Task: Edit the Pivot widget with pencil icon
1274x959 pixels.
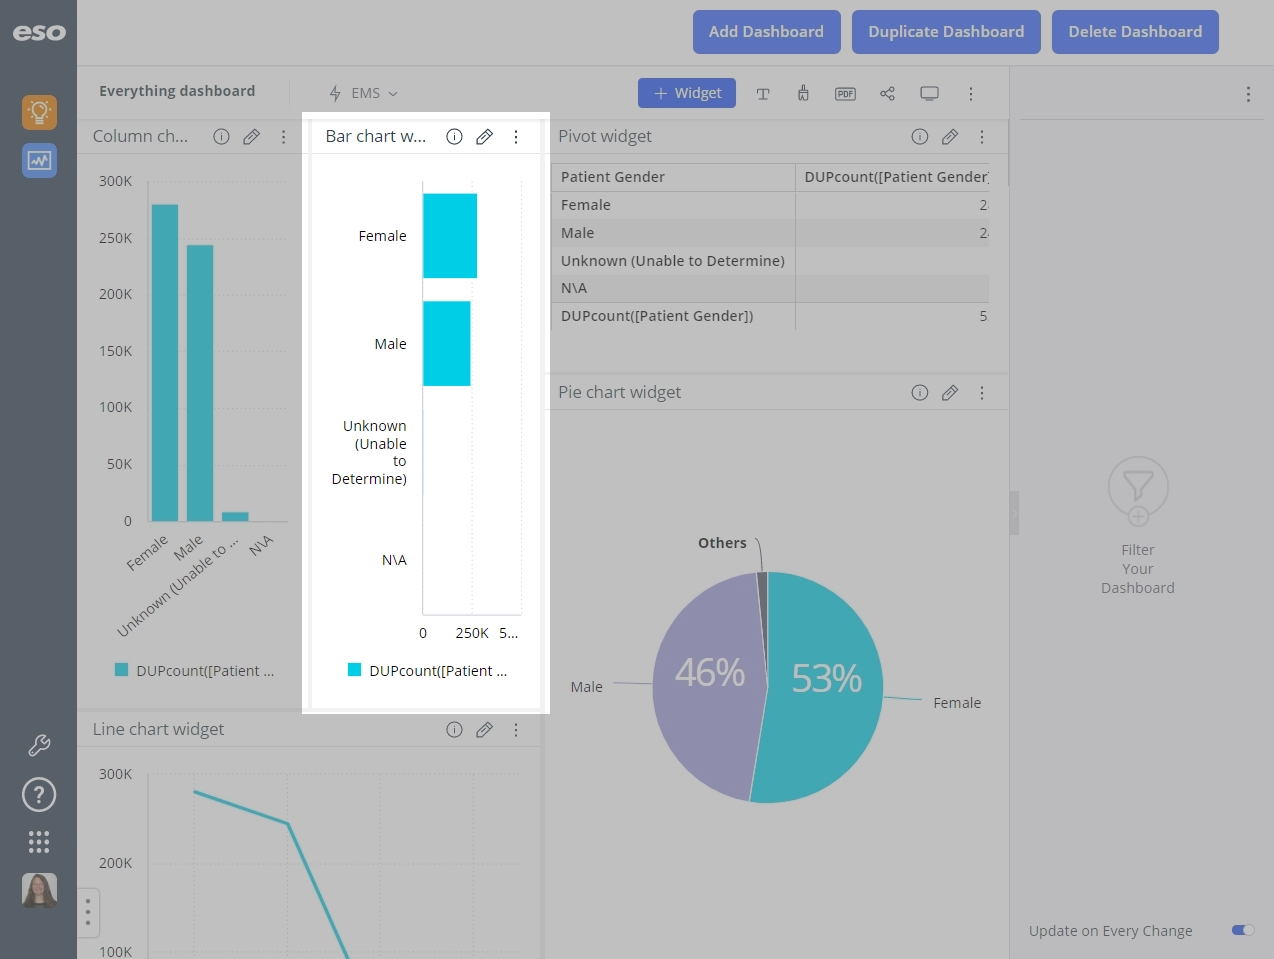Action: pos(950,137)
